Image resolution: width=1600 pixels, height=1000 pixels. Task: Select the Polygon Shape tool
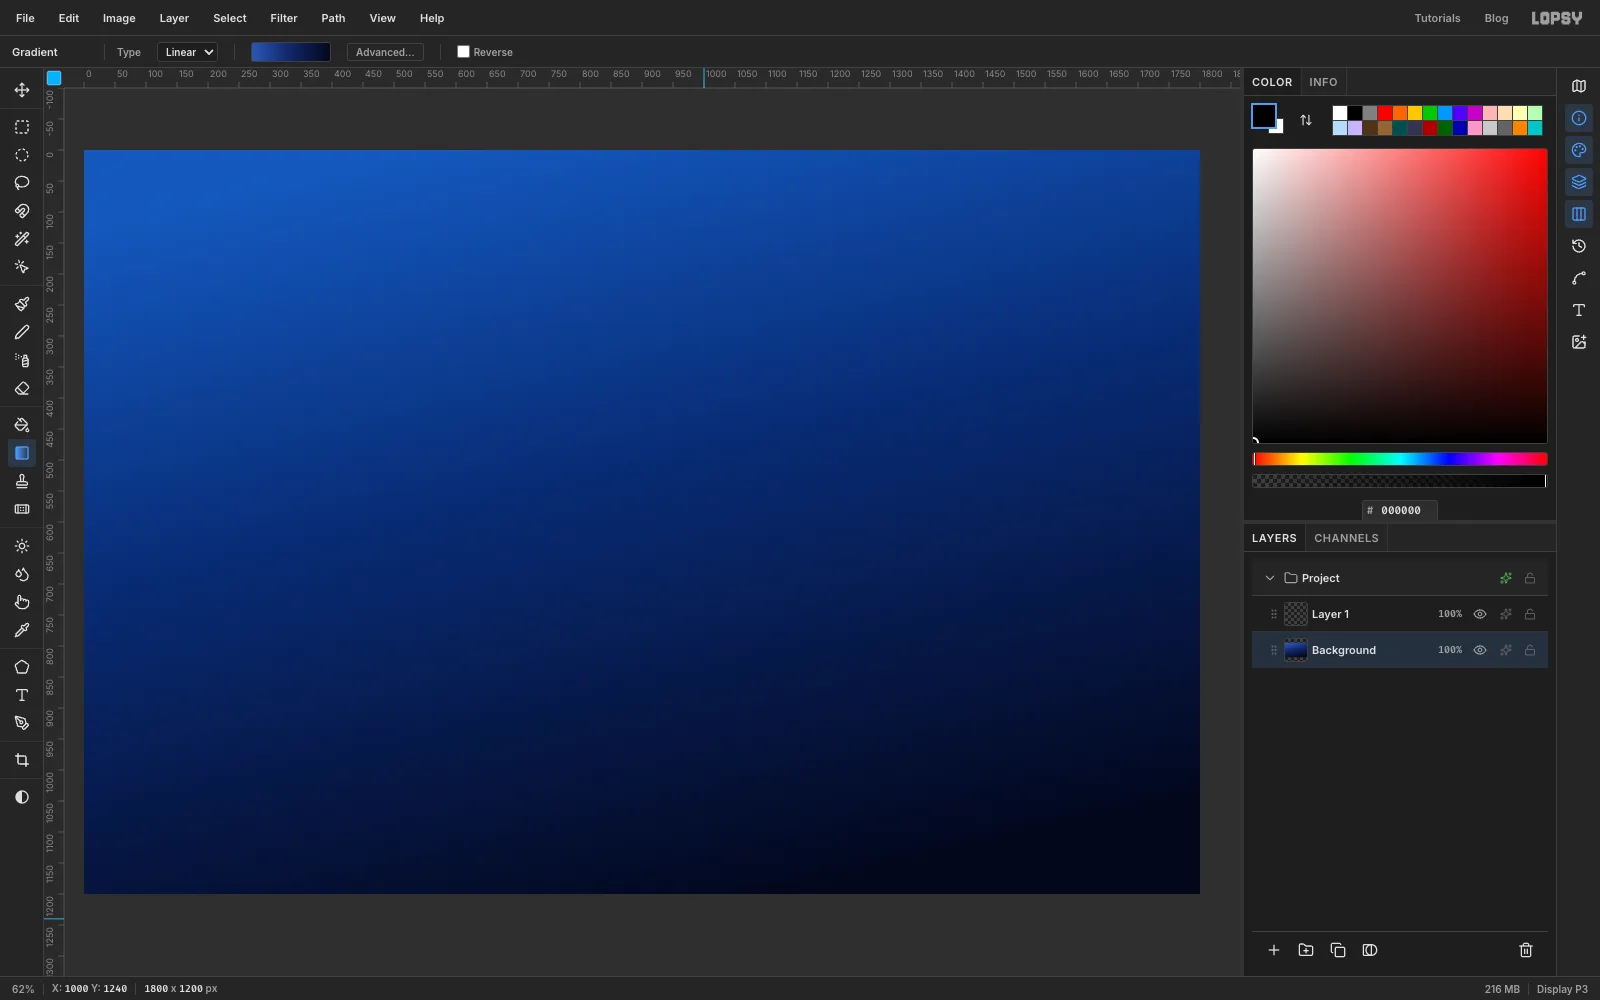[x=22, y=667]
